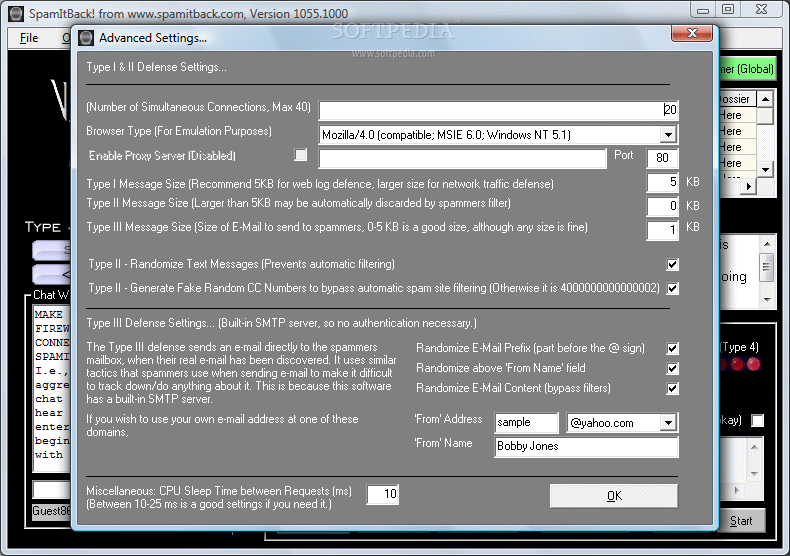Enable the Proxy Server checkbox
The width and height of the screenshot is (790, 556).
pos(301,155)
